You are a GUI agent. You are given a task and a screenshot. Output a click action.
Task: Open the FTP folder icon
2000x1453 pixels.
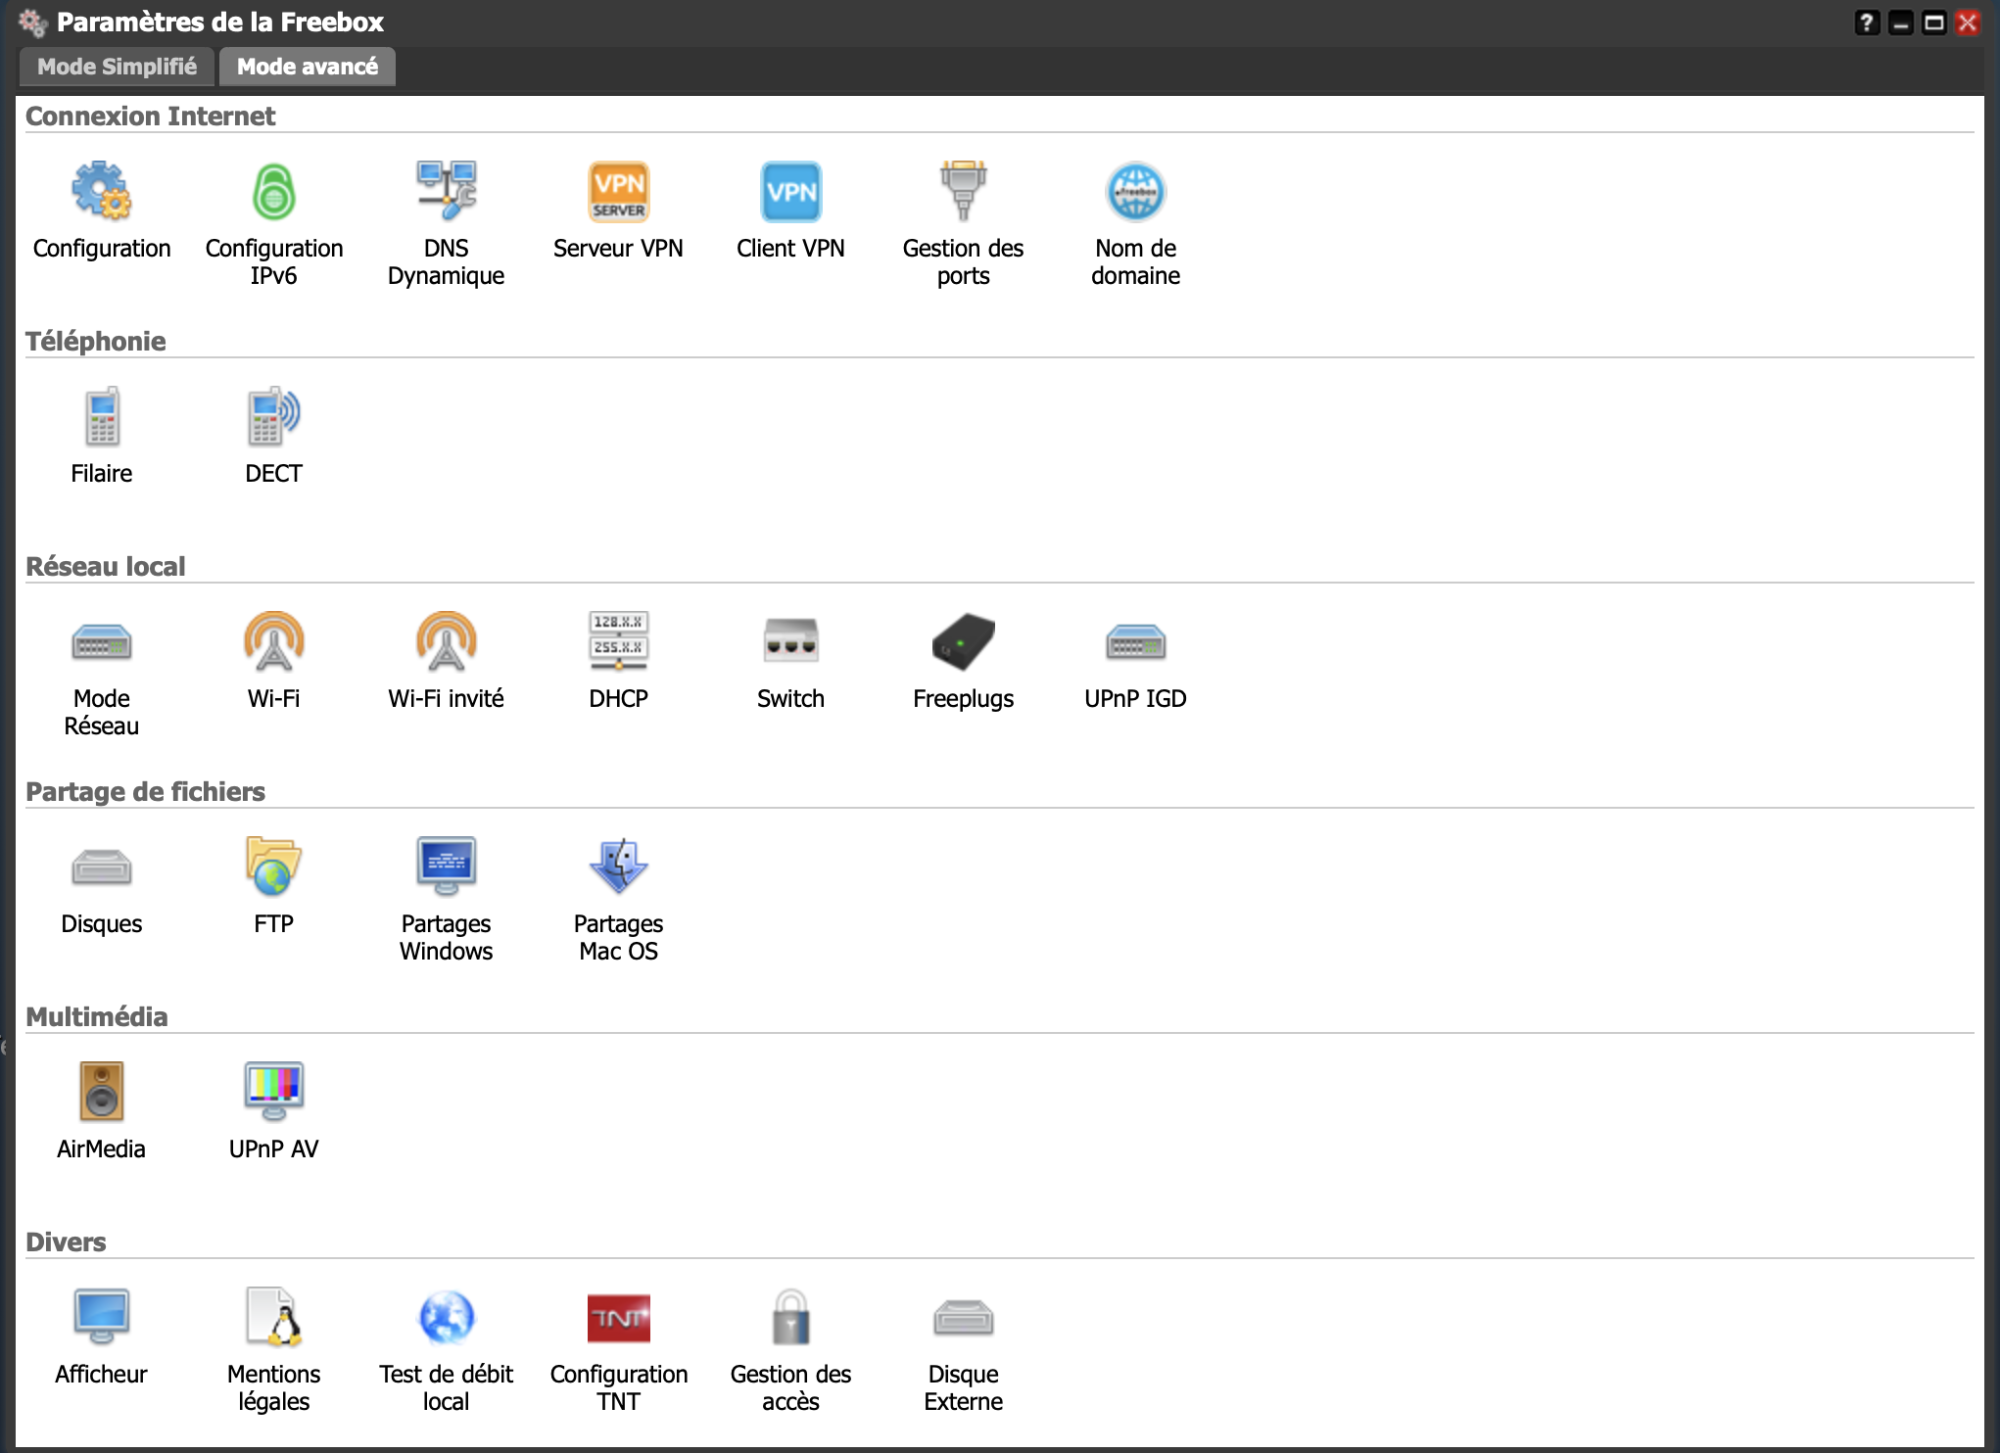[x=274, y=866]
